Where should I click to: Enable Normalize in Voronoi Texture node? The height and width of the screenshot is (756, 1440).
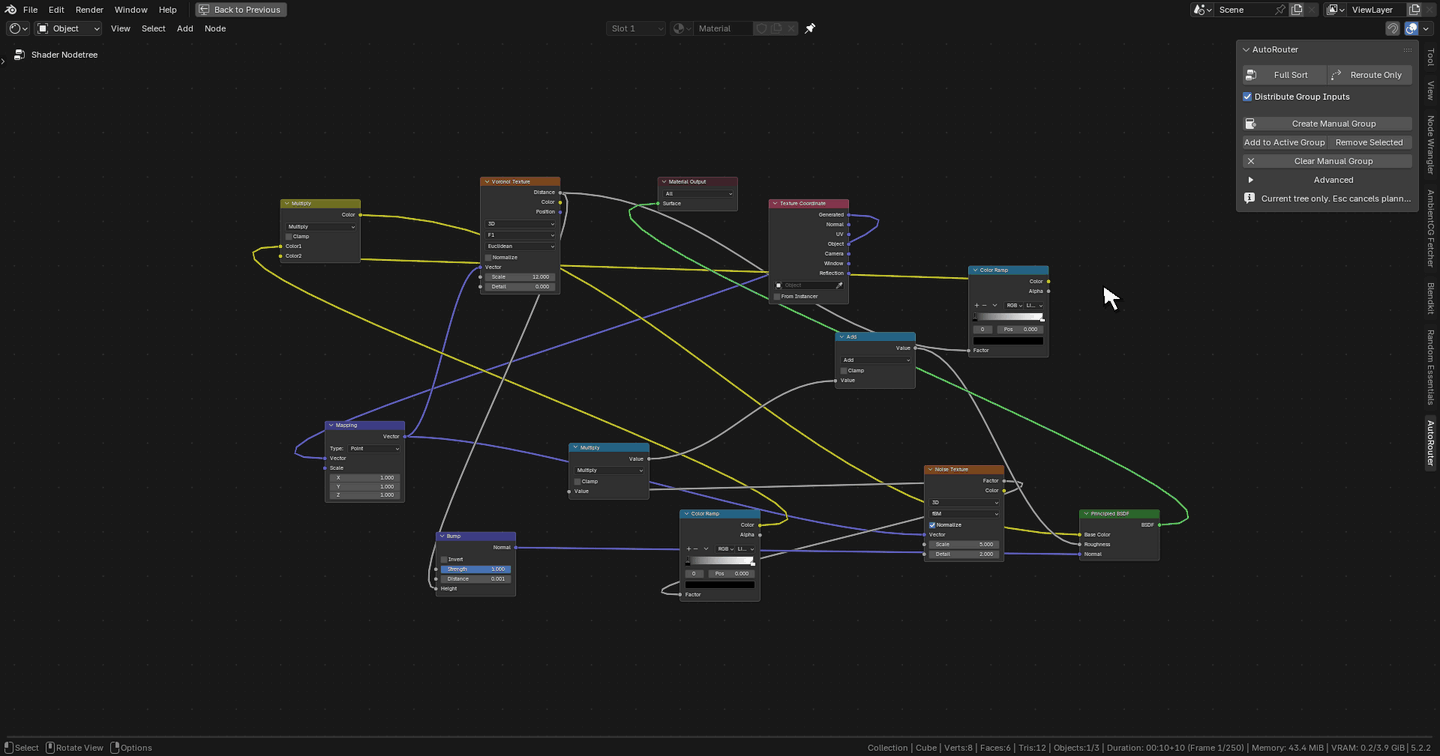tap(488, 258)
